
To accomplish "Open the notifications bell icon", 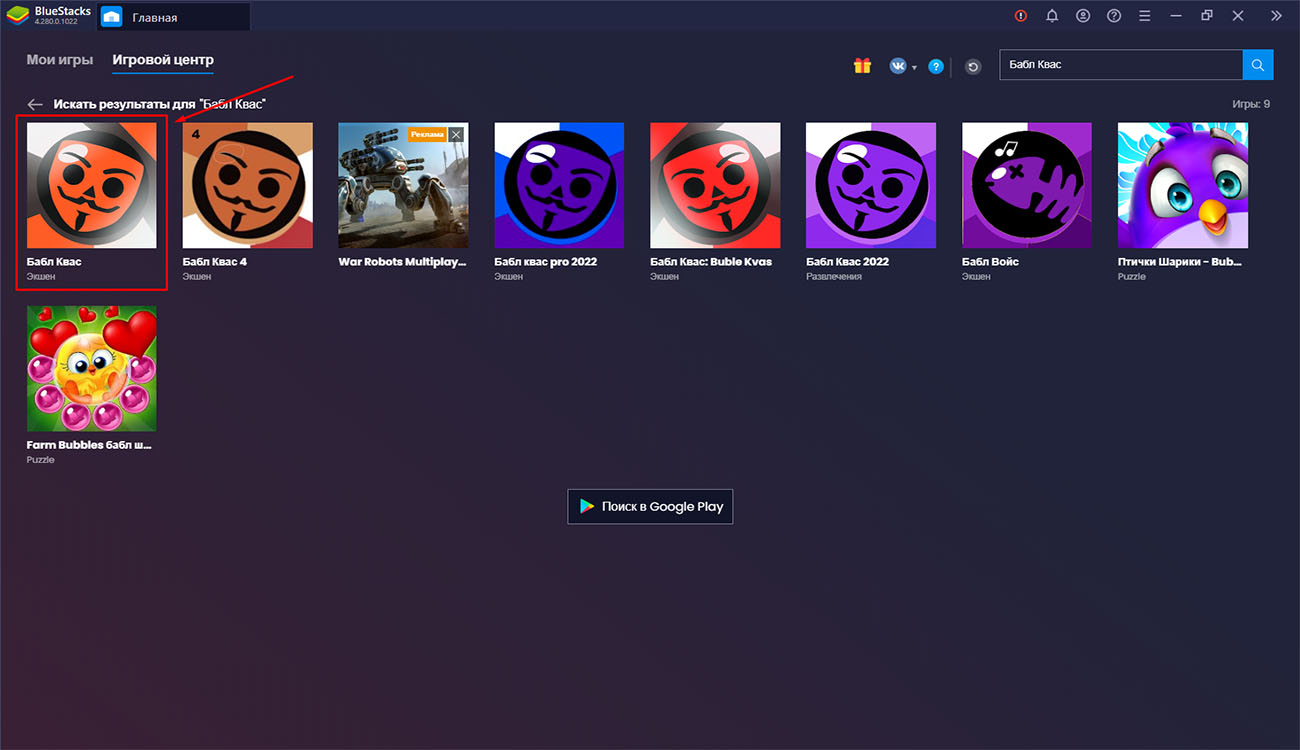I will [1052, 16].
